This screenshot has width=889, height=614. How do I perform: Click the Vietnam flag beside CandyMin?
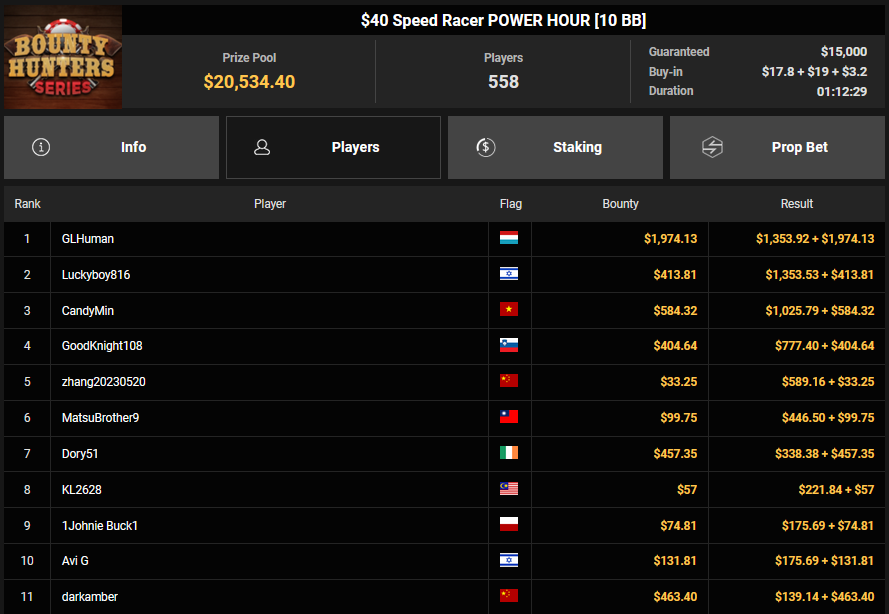[x=509, y=310]
